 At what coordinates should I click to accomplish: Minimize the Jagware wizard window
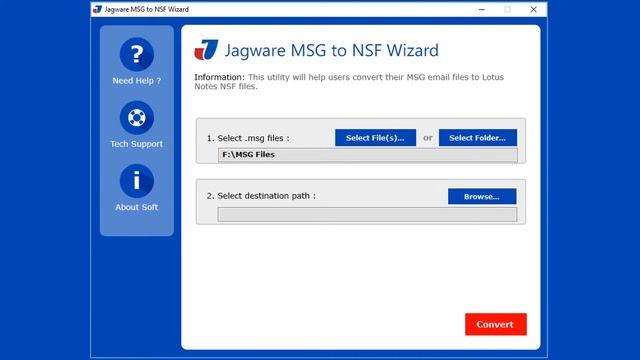[x=482, y=9]
